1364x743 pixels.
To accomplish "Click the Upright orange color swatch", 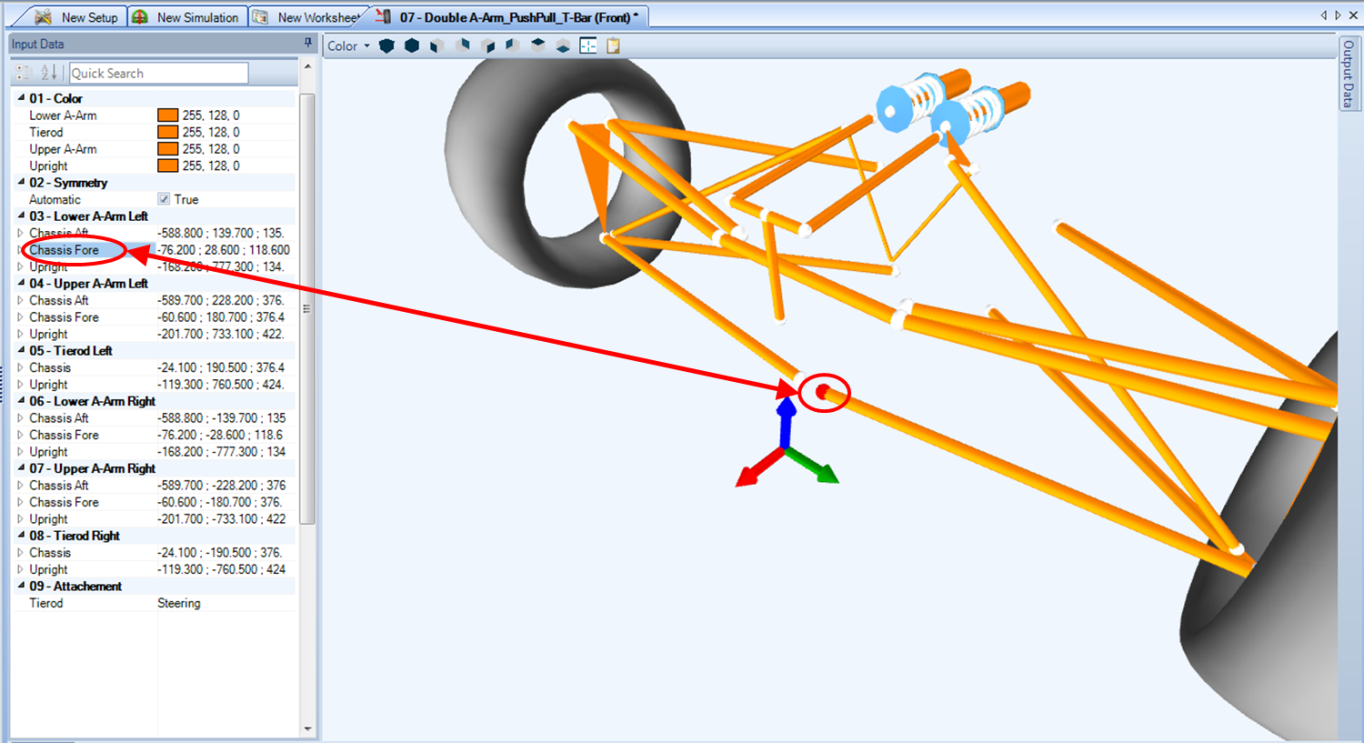I will tap(167, 166).
